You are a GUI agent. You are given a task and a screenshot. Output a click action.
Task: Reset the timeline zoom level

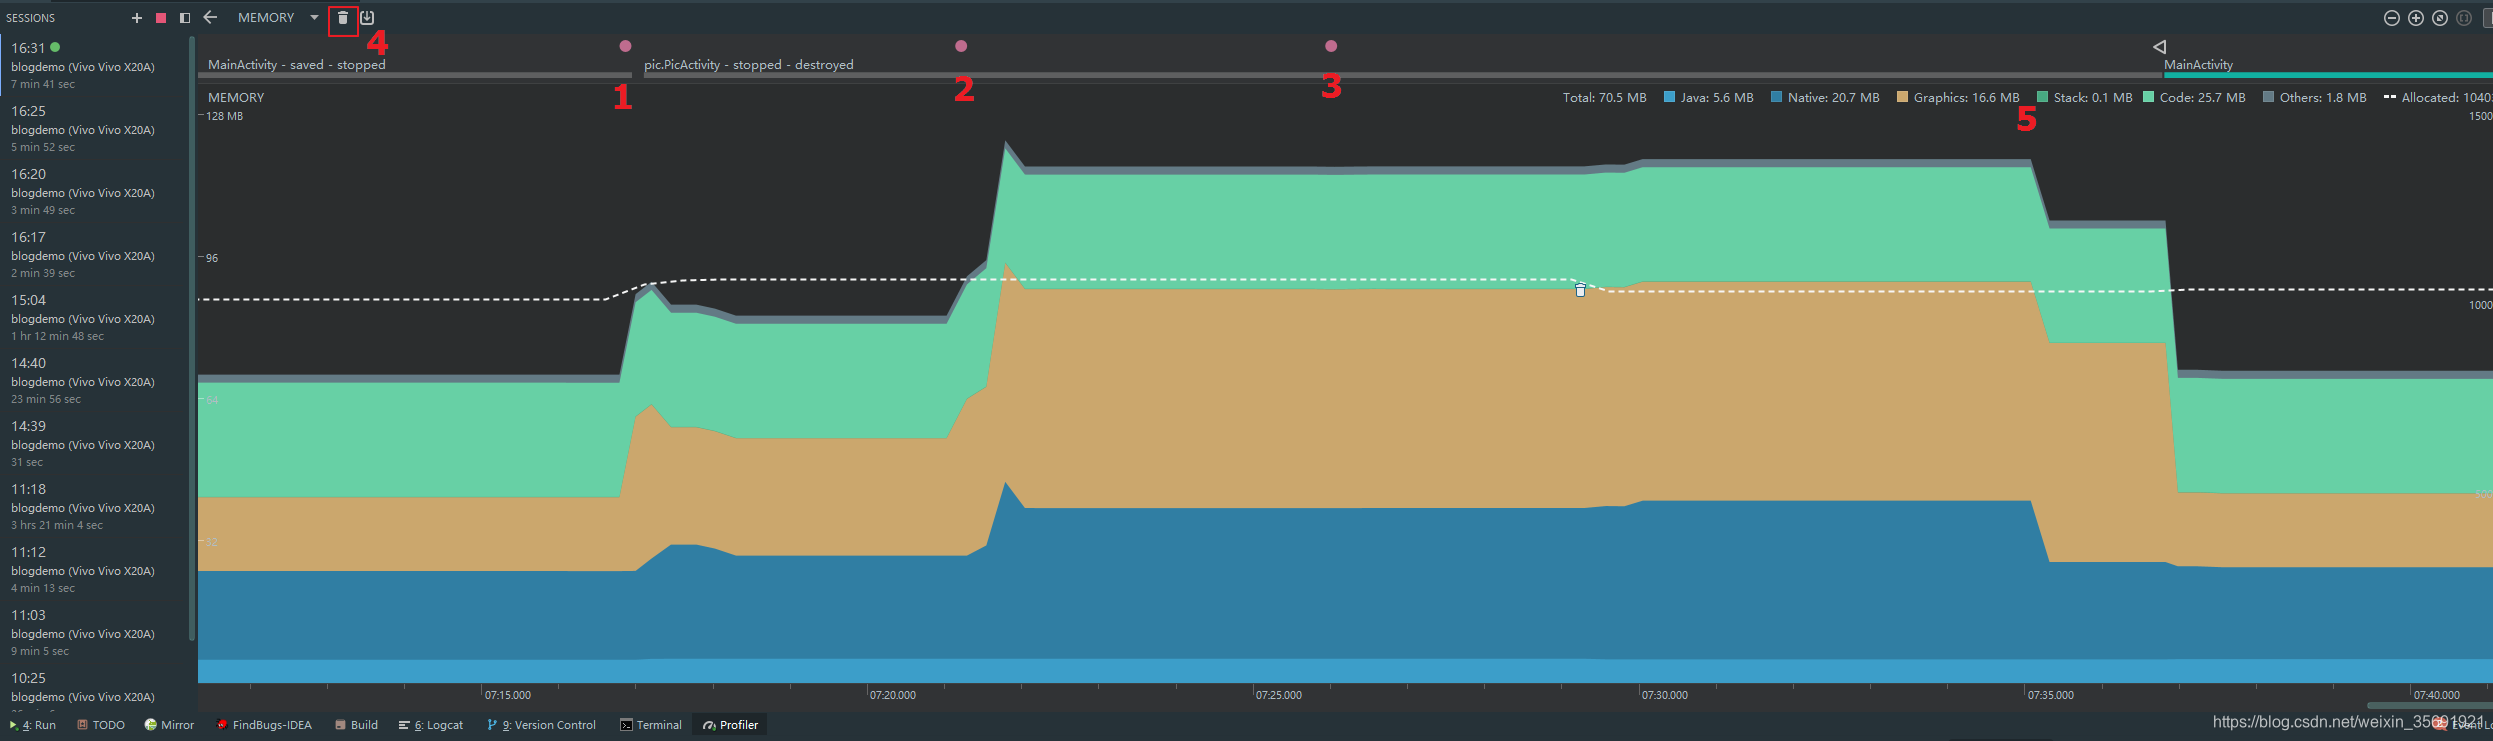point(2440,18)
